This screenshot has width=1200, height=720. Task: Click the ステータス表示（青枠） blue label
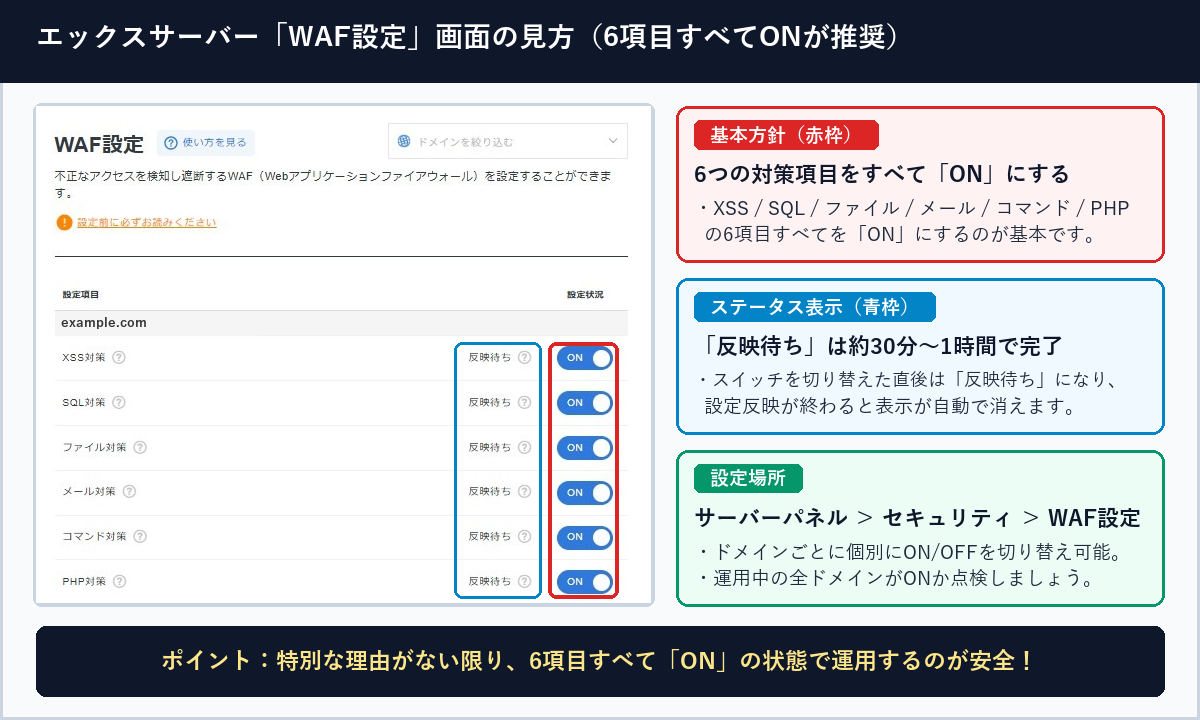(814, 307)
